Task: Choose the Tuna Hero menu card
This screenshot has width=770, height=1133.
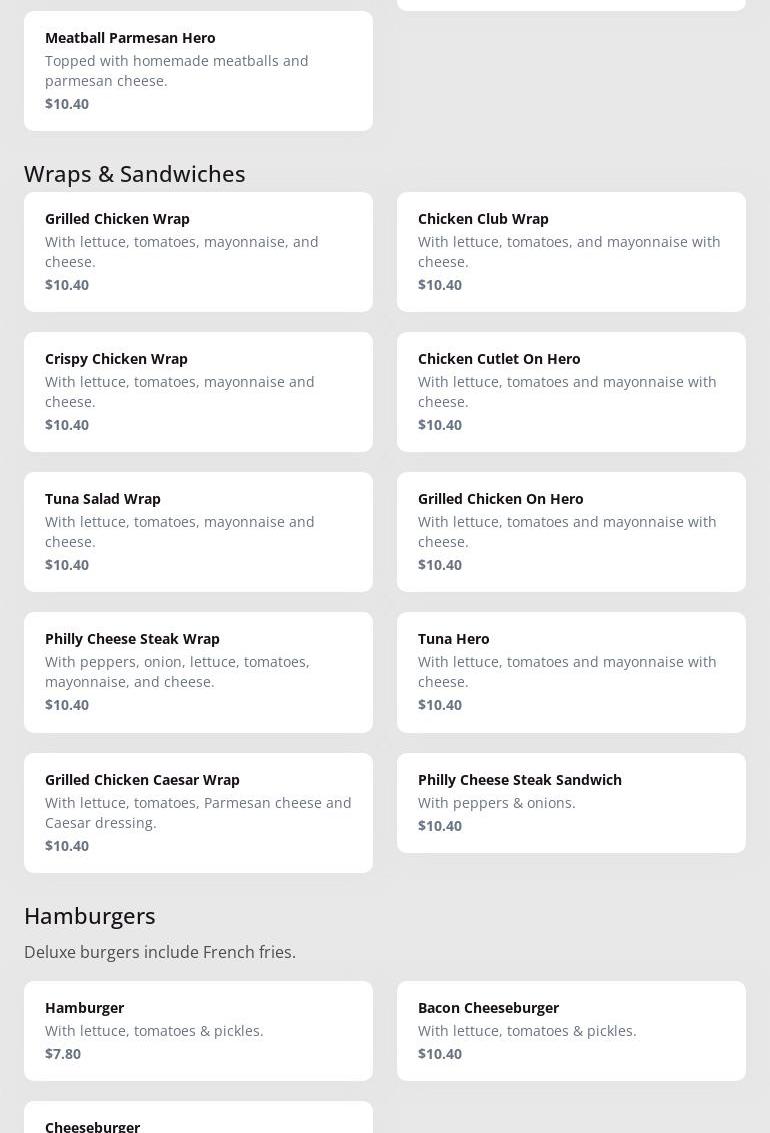Action: tap(571, 671)
